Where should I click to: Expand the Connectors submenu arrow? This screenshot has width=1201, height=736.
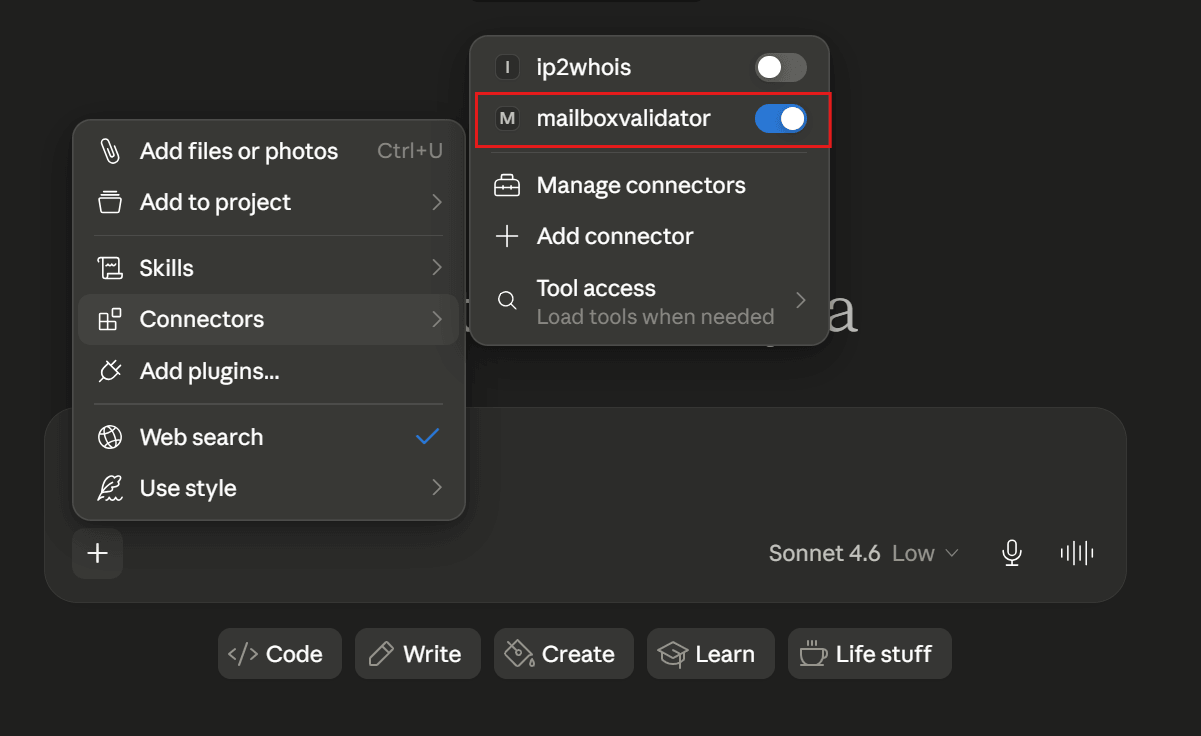point(437,320)
